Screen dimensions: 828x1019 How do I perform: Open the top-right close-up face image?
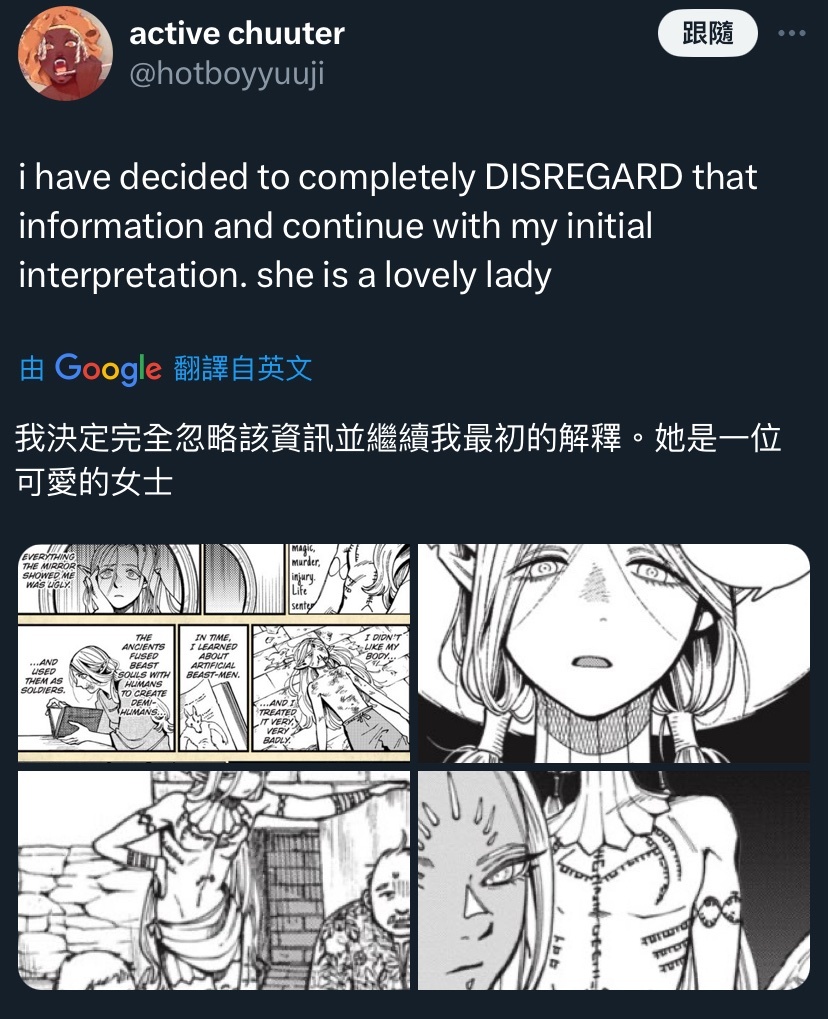point(614,652)
